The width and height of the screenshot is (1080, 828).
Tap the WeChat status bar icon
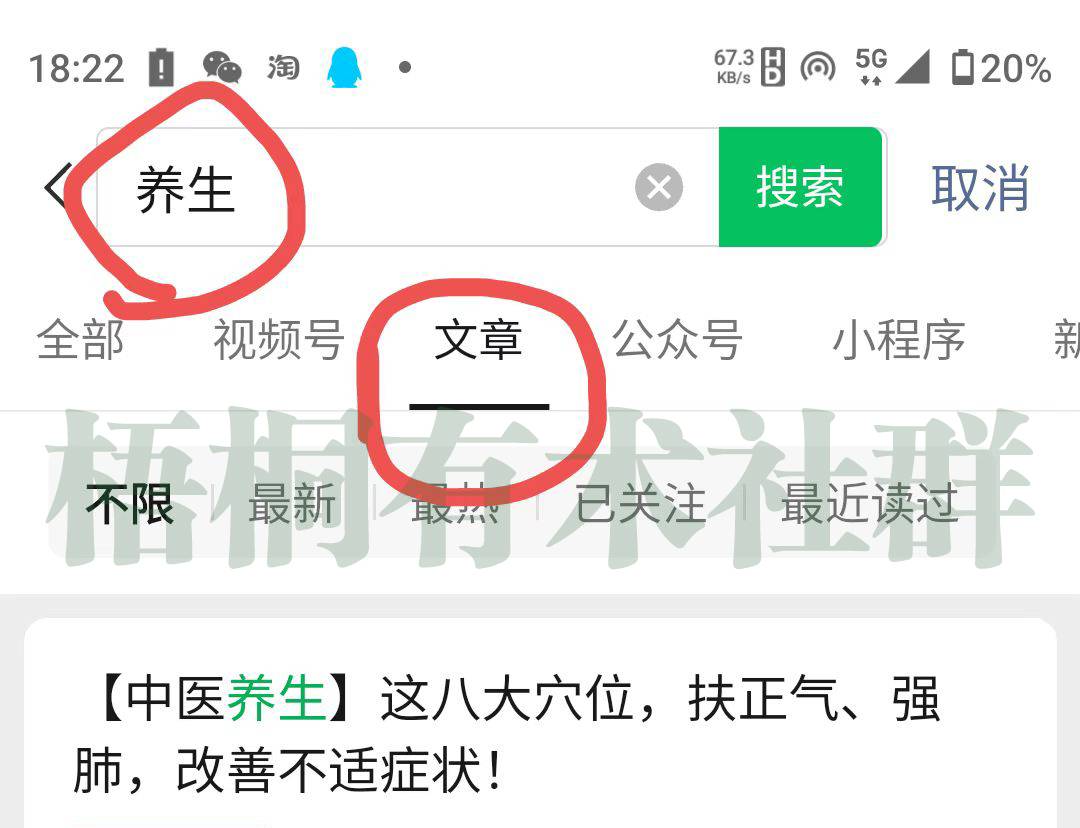pyautogui.click(x=222, y=68)
